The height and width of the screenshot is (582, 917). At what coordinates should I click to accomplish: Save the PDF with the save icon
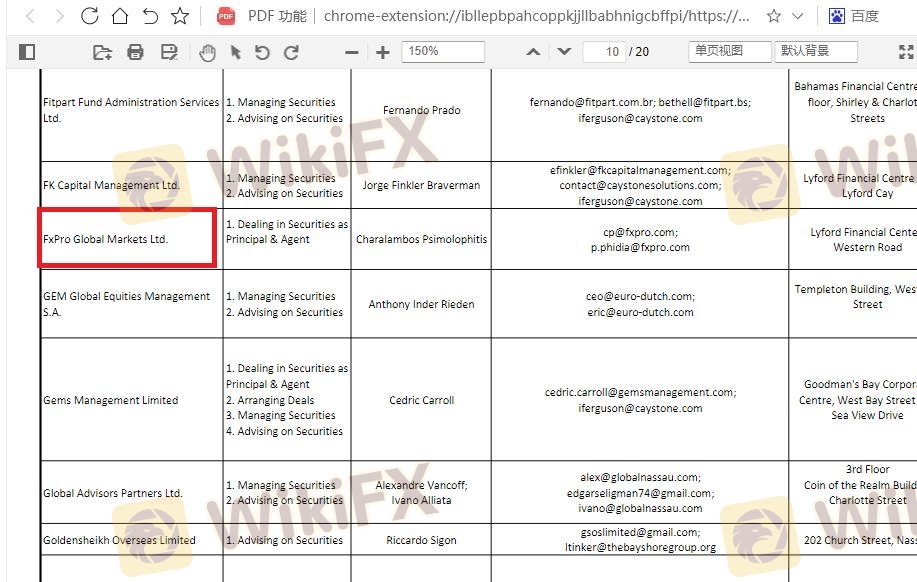click(169, 52)
